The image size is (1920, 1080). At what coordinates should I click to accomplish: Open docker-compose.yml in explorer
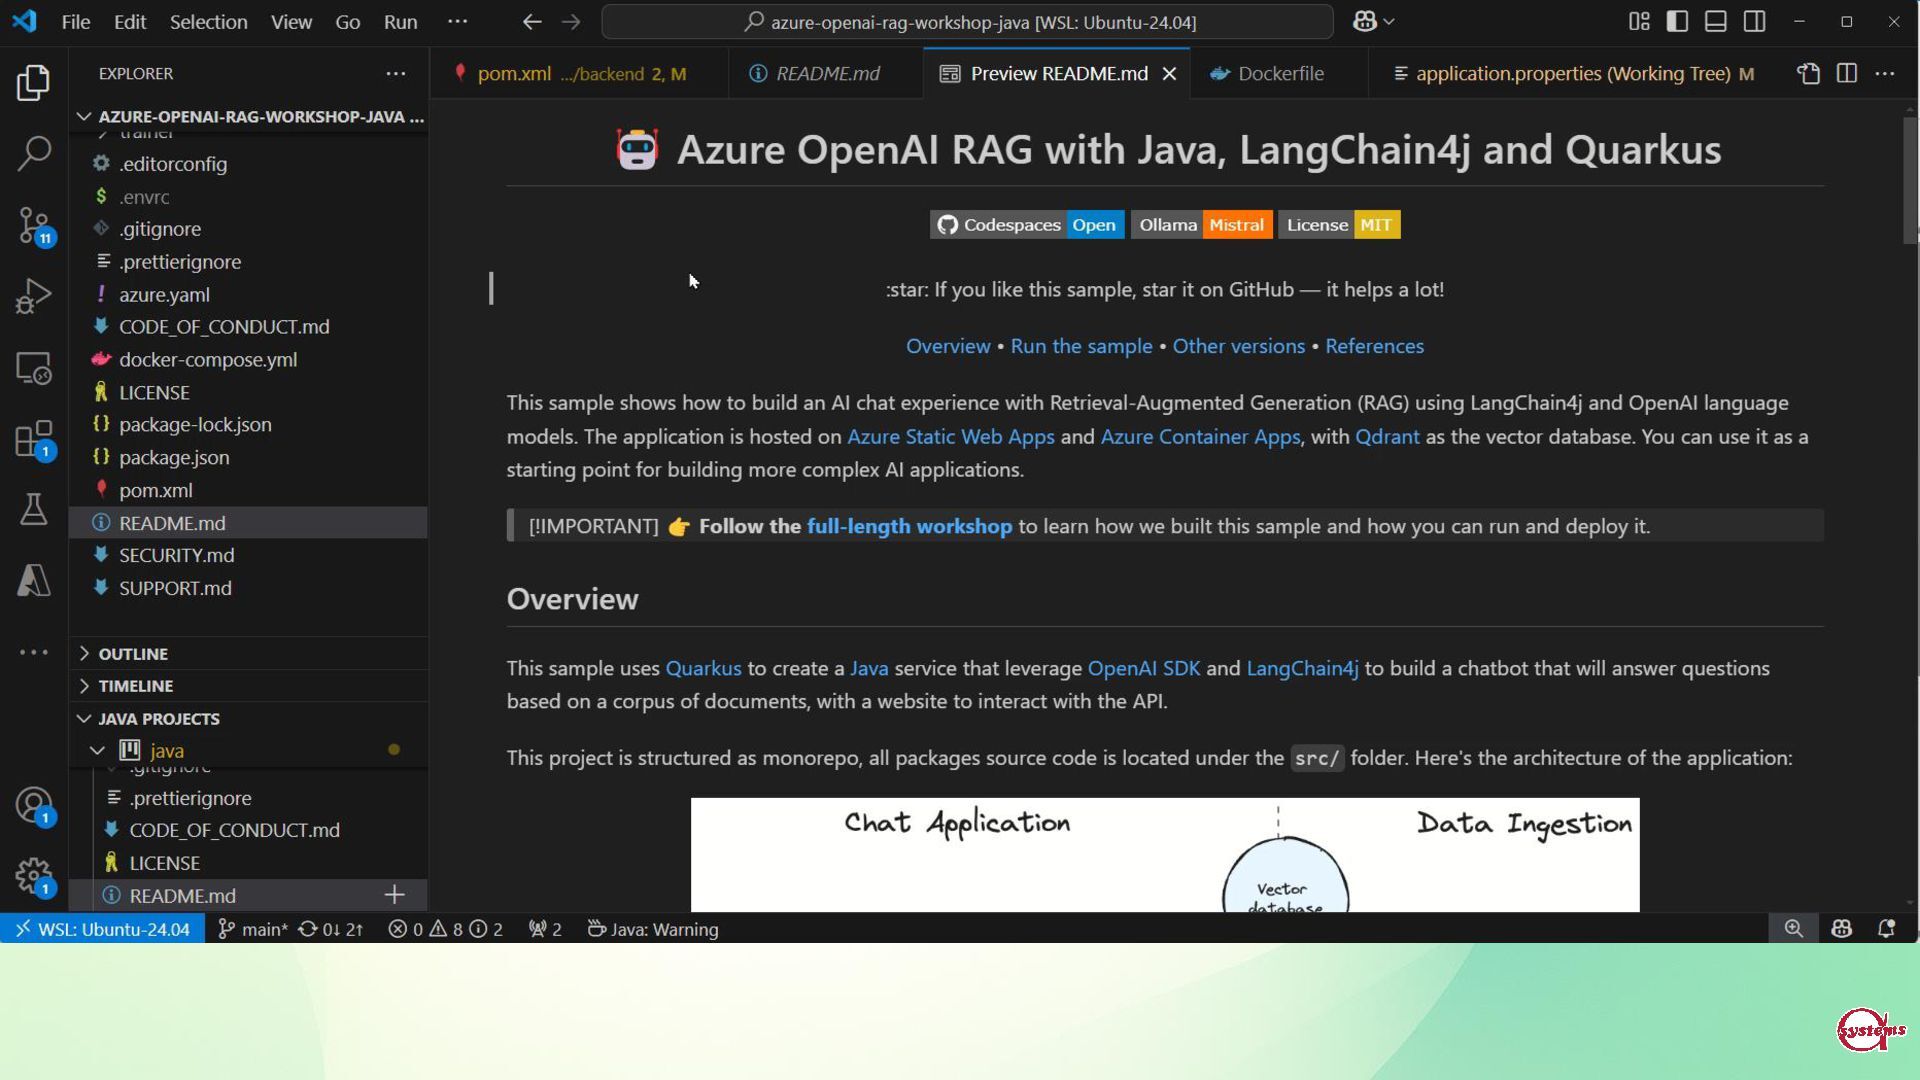click(248, 359)
